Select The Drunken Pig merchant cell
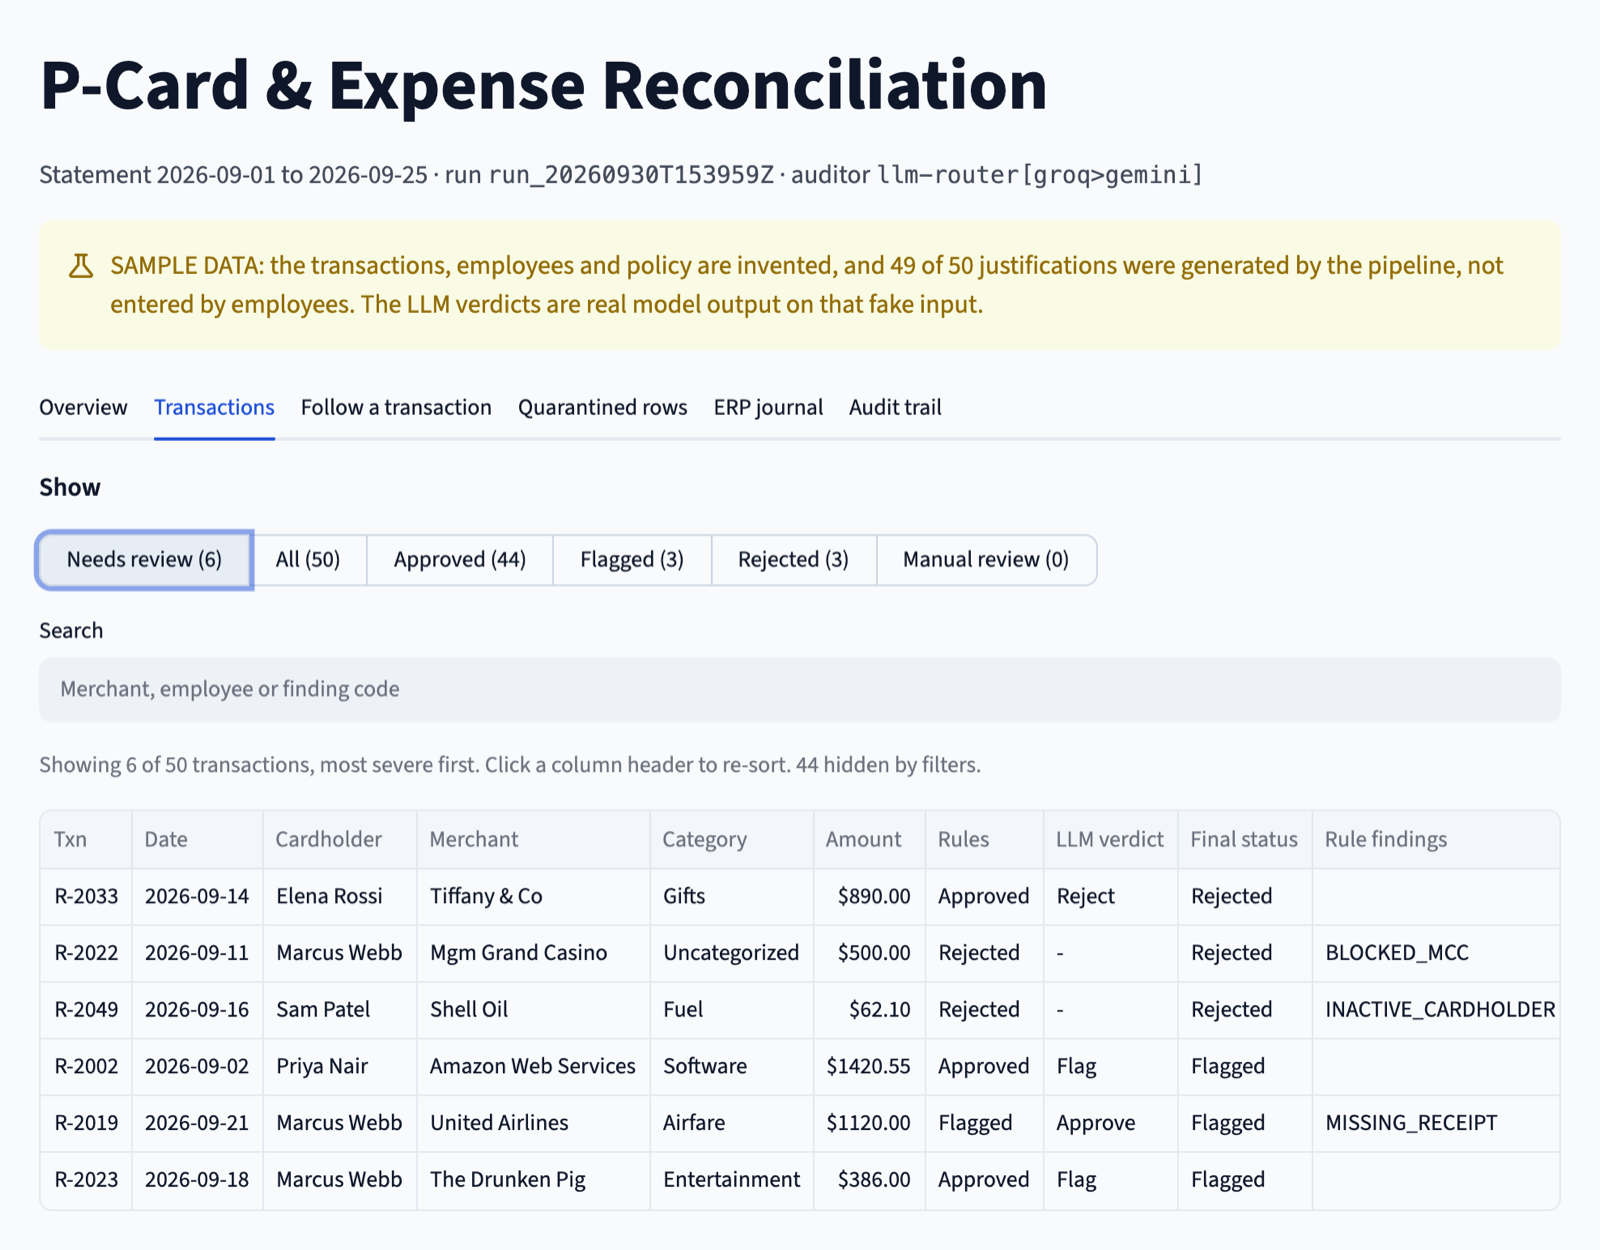The image size is (1600, 1250). click(x=533, y=1180)
